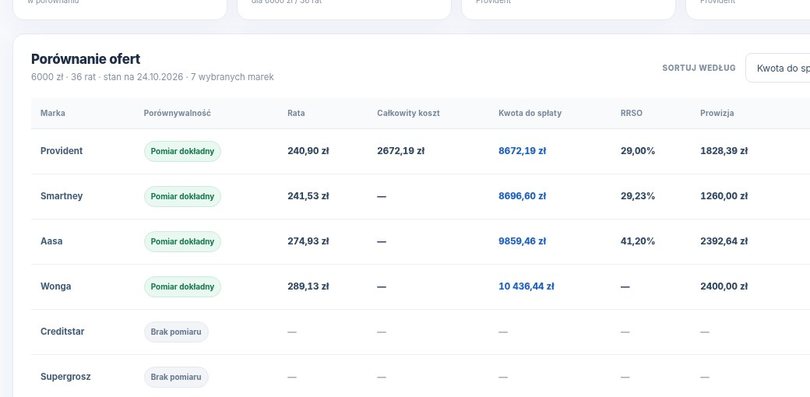Click the 'Kwota do spłaty' column header
The height and width of the screenshot is (397, 810).
[529, 113]
